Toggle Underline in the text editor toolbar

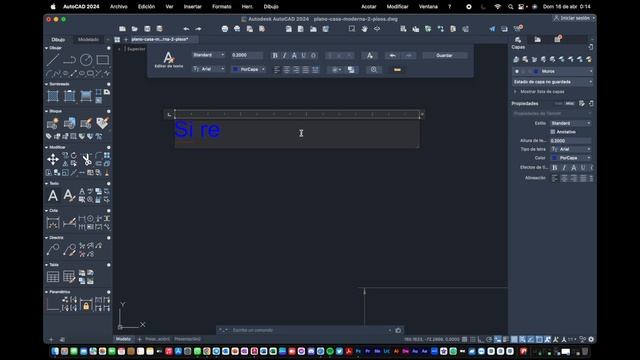point(304,56)
